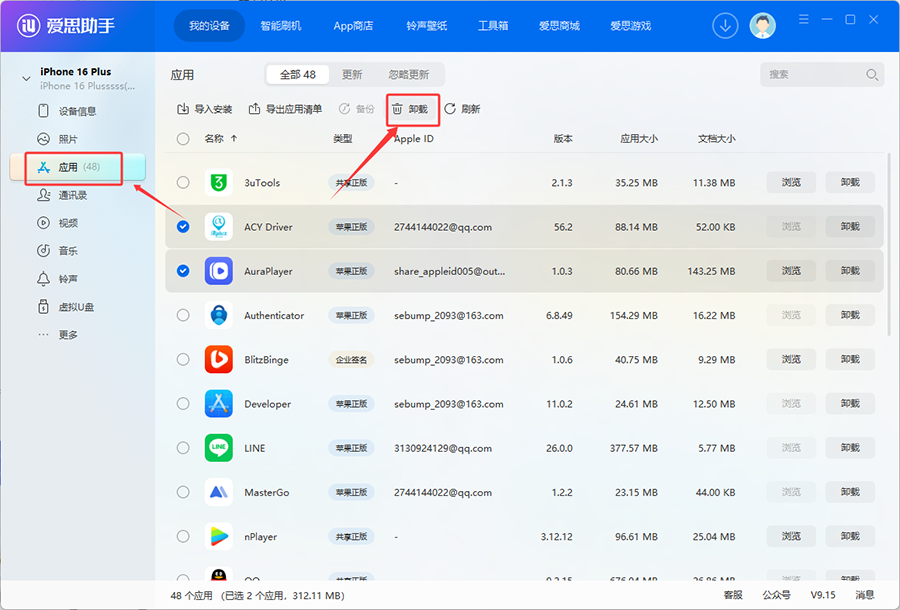This screenshot has height=610, width=900.
Task: Click 导出应用清单 toolbar button
Action: point(285,109)
